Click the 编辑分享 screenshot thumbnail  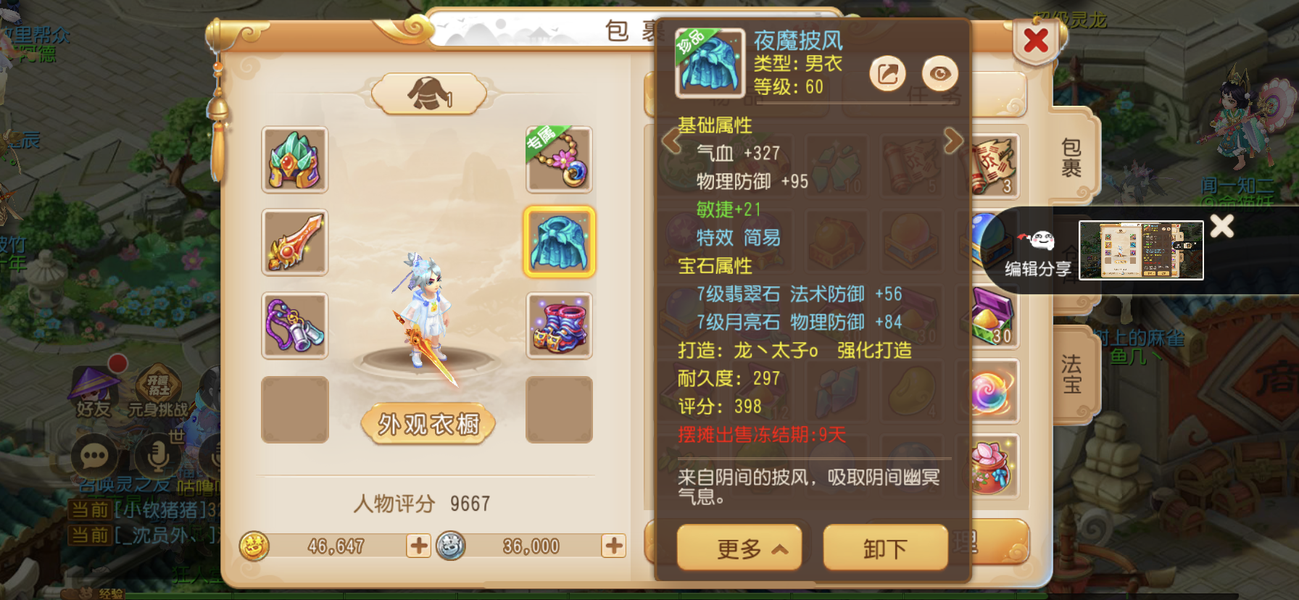[1141, 250]
